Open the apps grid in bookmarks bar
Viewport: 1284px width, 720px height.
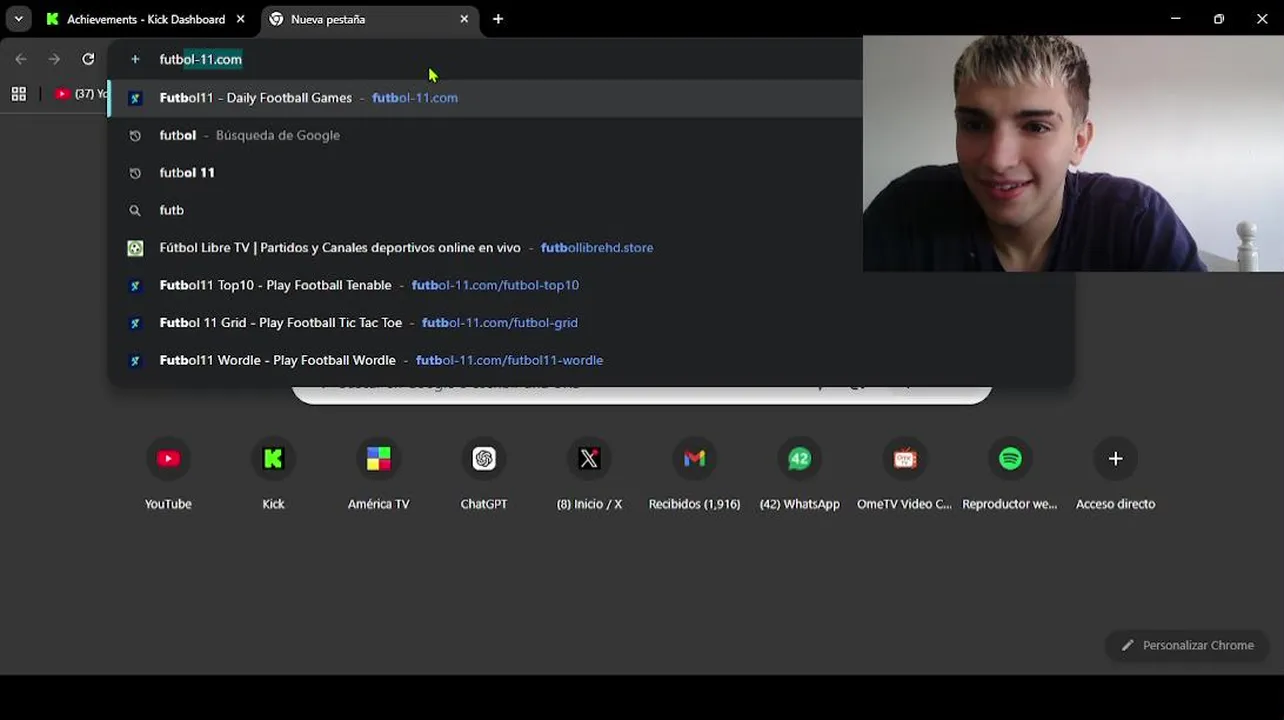pyautogui.click(x=18, y=94)
